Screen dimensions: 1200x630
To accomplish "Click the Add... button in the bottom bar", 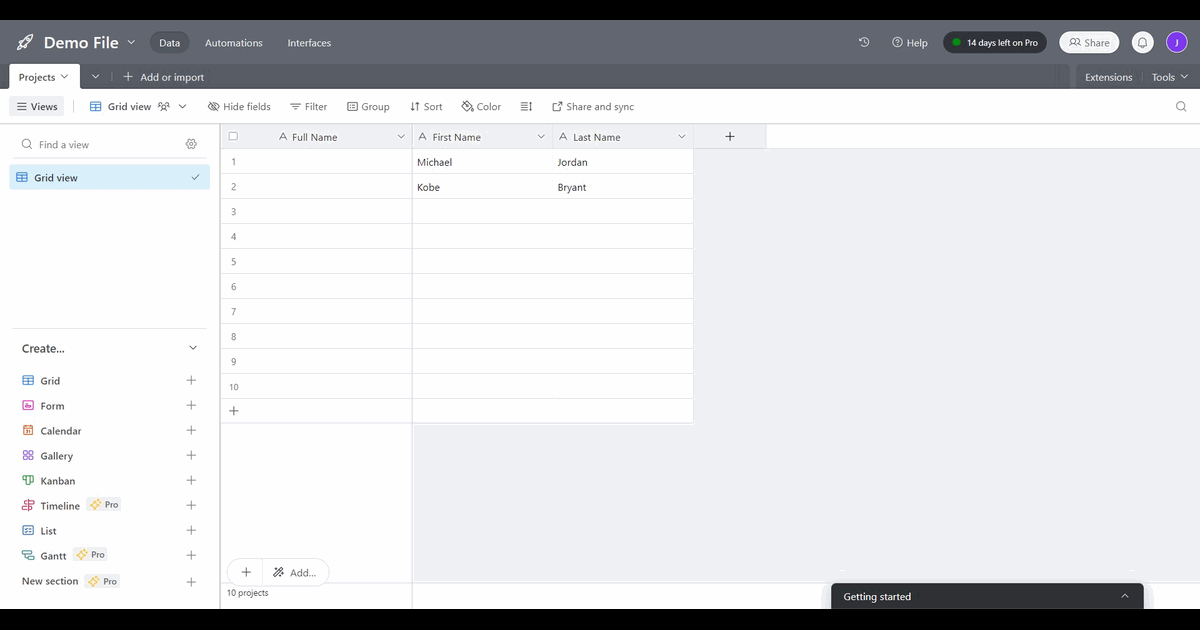I will coord(295,572).
